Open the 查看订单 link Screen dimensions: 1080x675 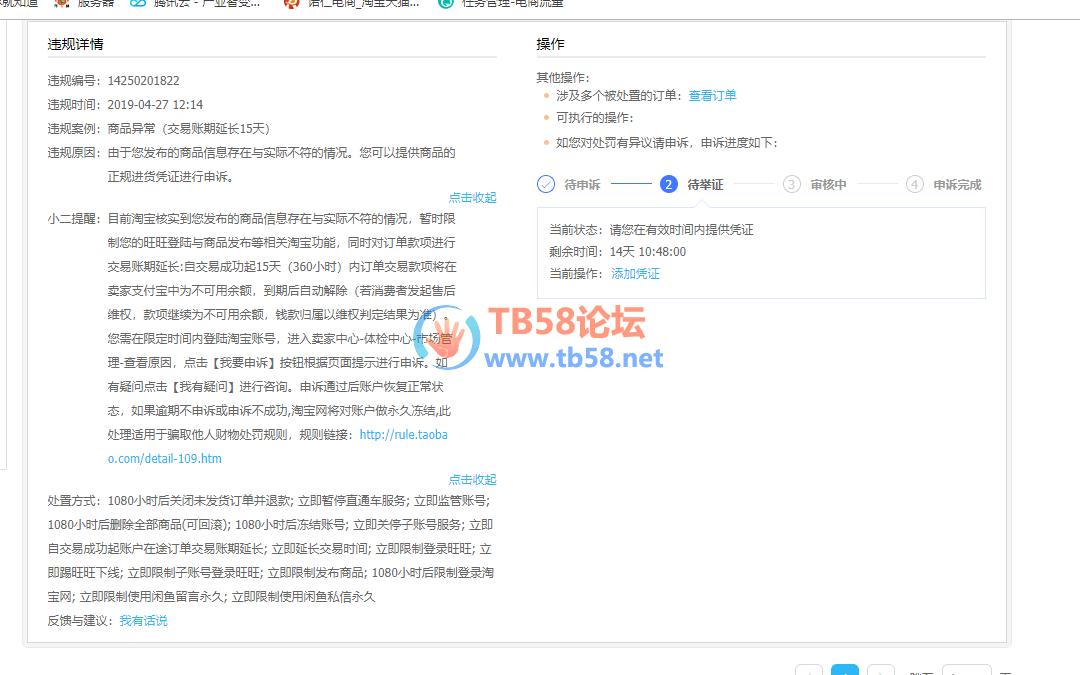[x=712, y=96]
